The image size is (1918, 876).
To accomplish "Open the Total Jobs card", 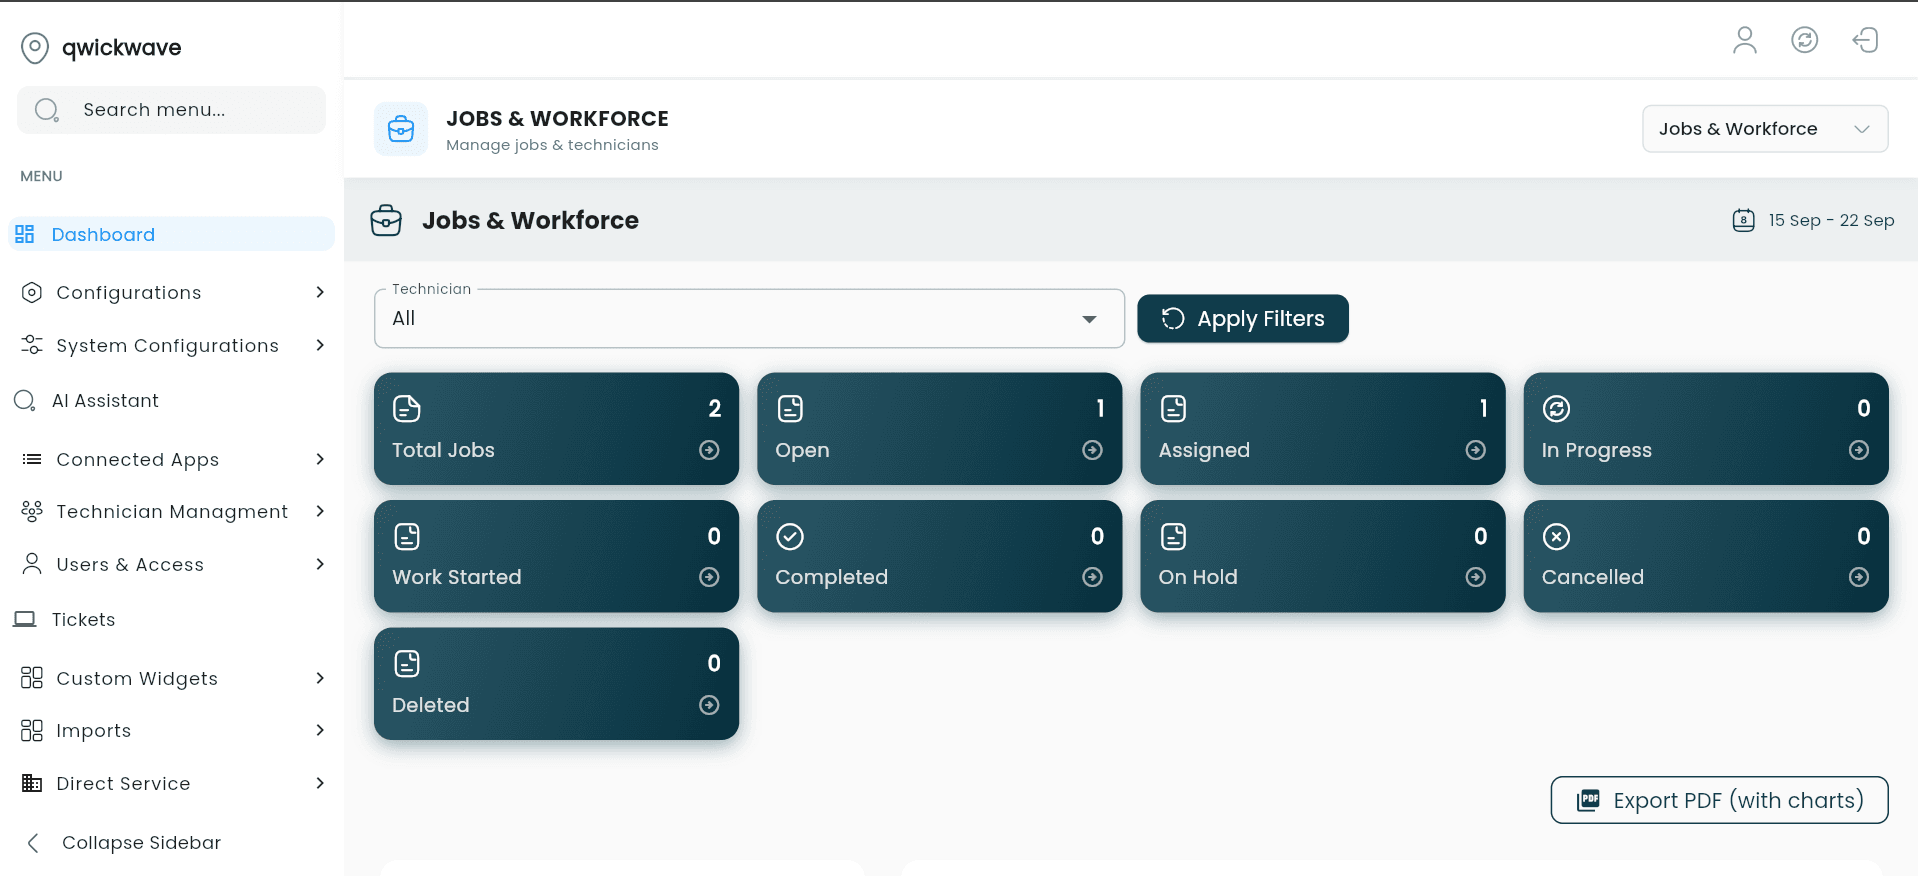I will pyautogui.click(x=556, y=429).
